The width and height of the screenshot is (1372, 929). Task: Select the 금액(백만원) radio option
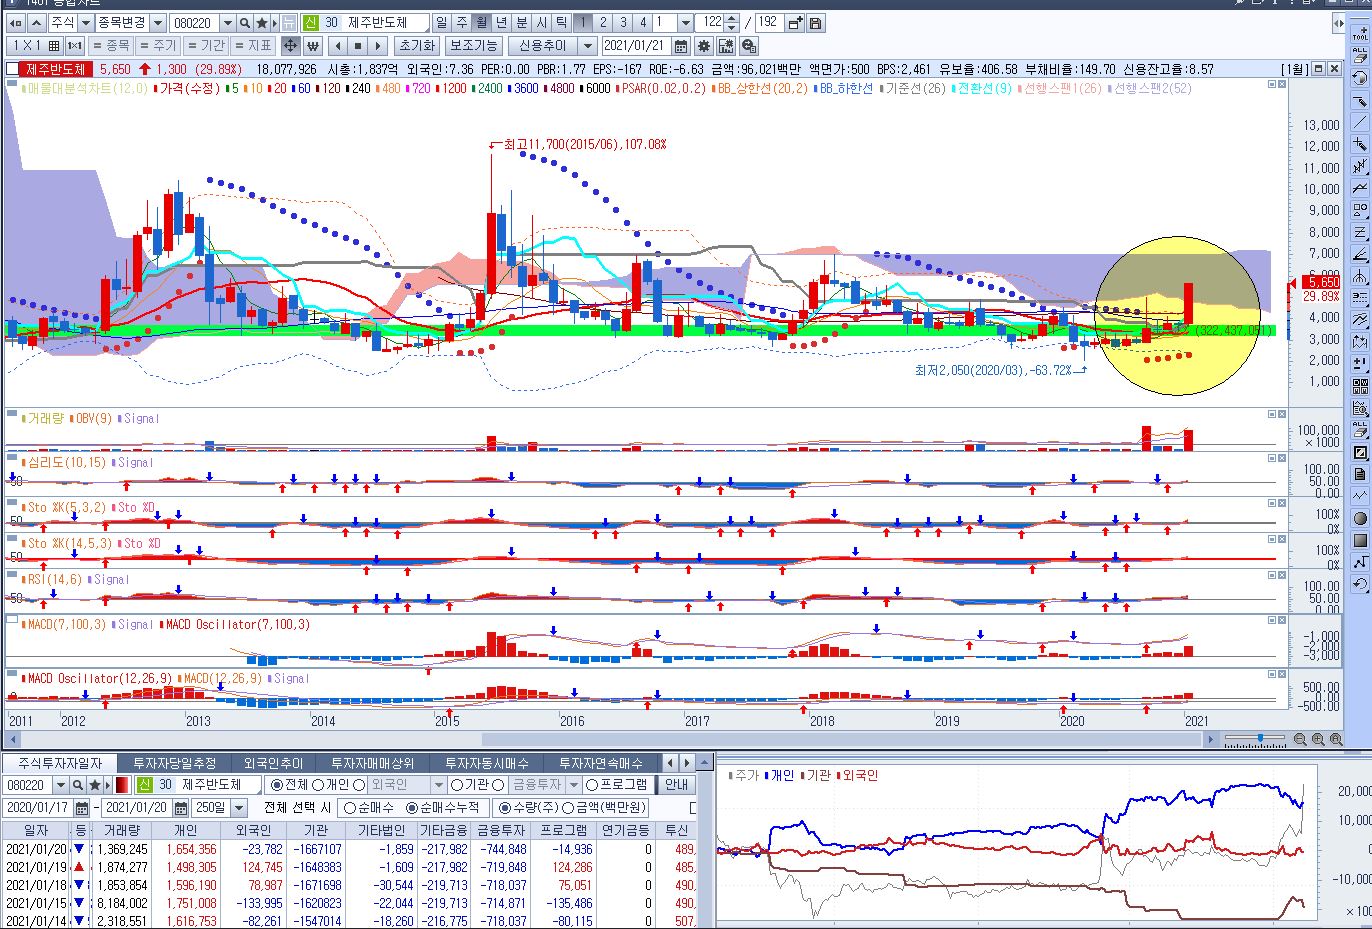click(568, 808)
